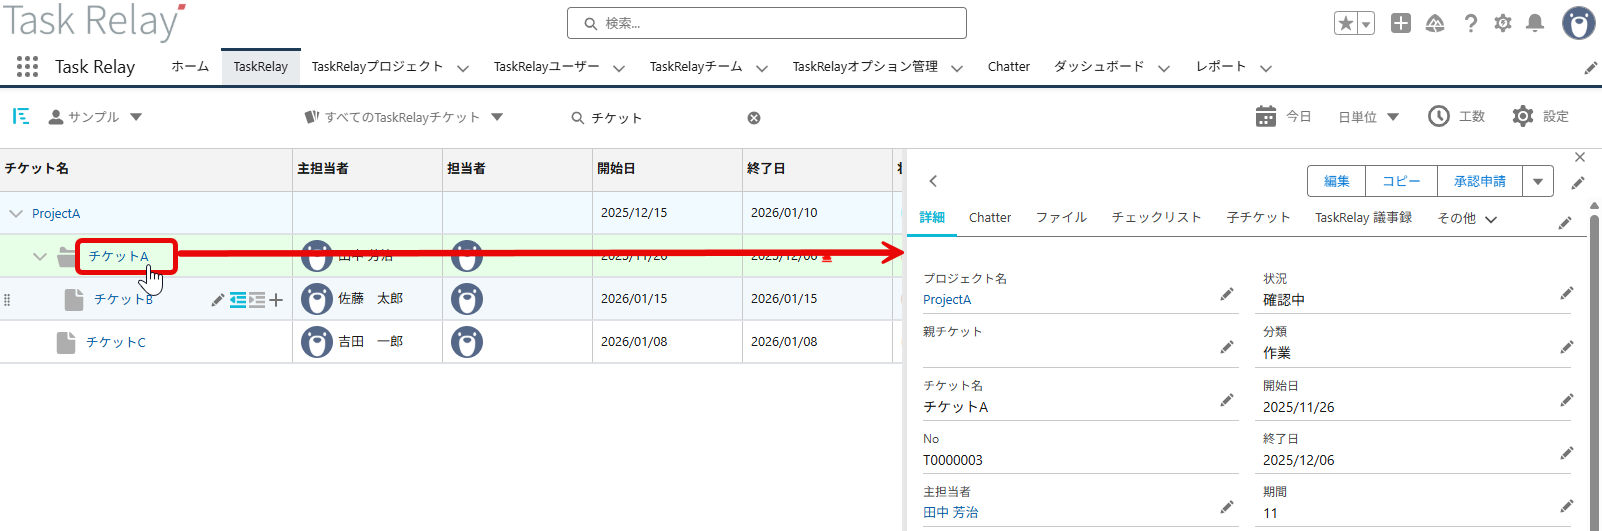Collapse the ProjectA tree row

16,213
